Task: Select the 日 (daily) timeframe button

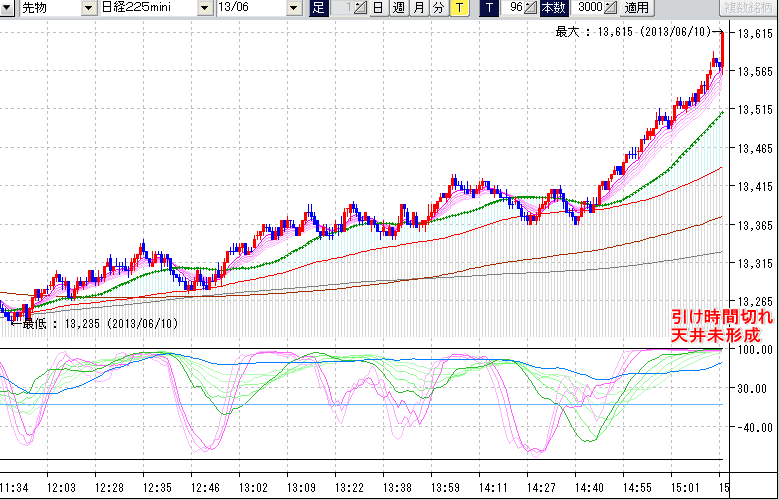Action: (x=377, y=8)
